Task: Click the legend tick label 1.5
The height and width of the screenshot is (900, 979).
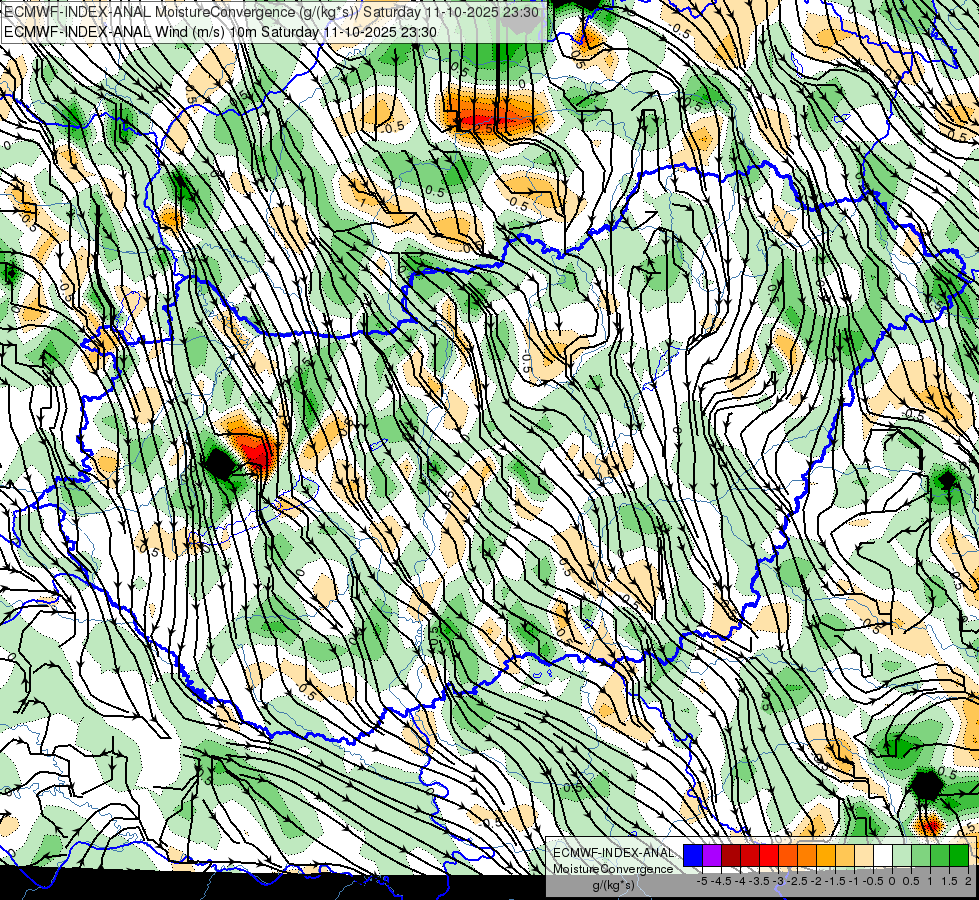Action: [949, 881]
